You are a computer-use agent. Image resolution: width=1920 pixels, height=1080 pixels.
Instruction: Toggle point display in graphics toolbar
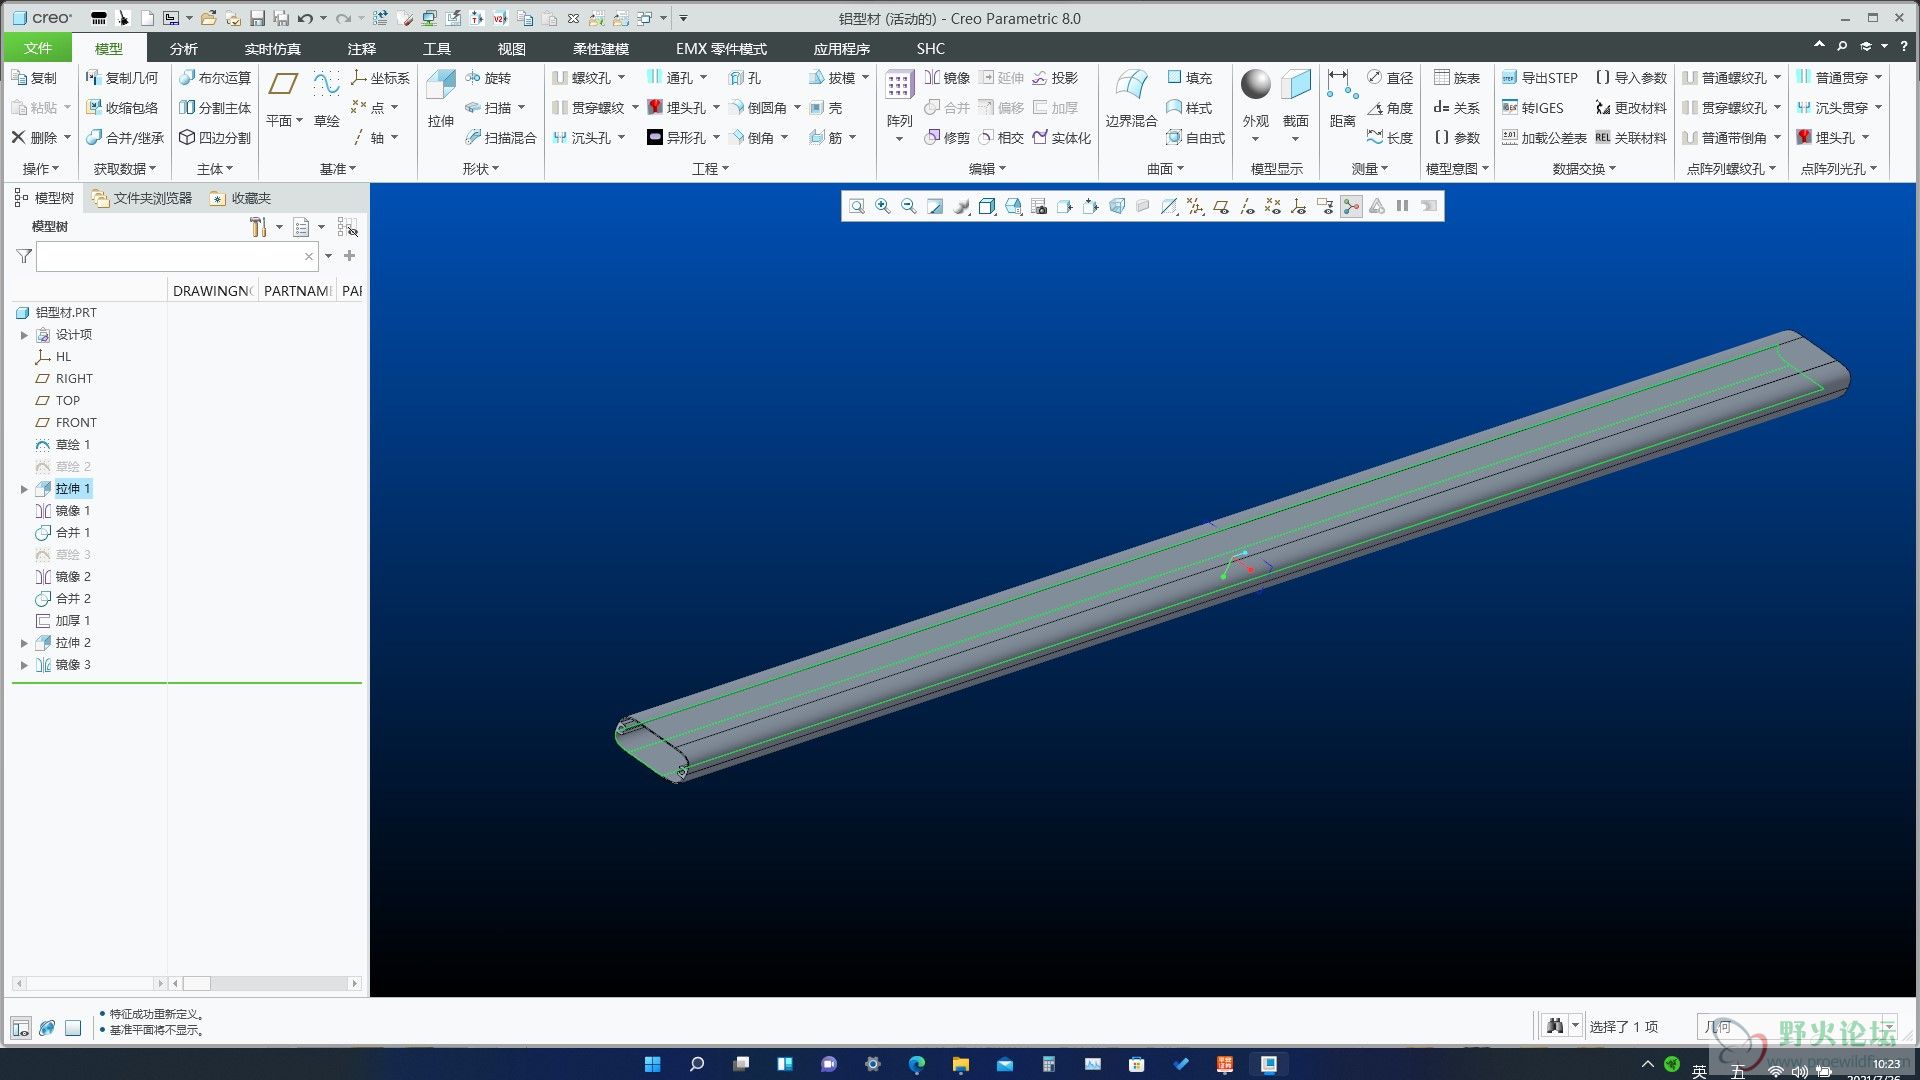point(1273,207)
